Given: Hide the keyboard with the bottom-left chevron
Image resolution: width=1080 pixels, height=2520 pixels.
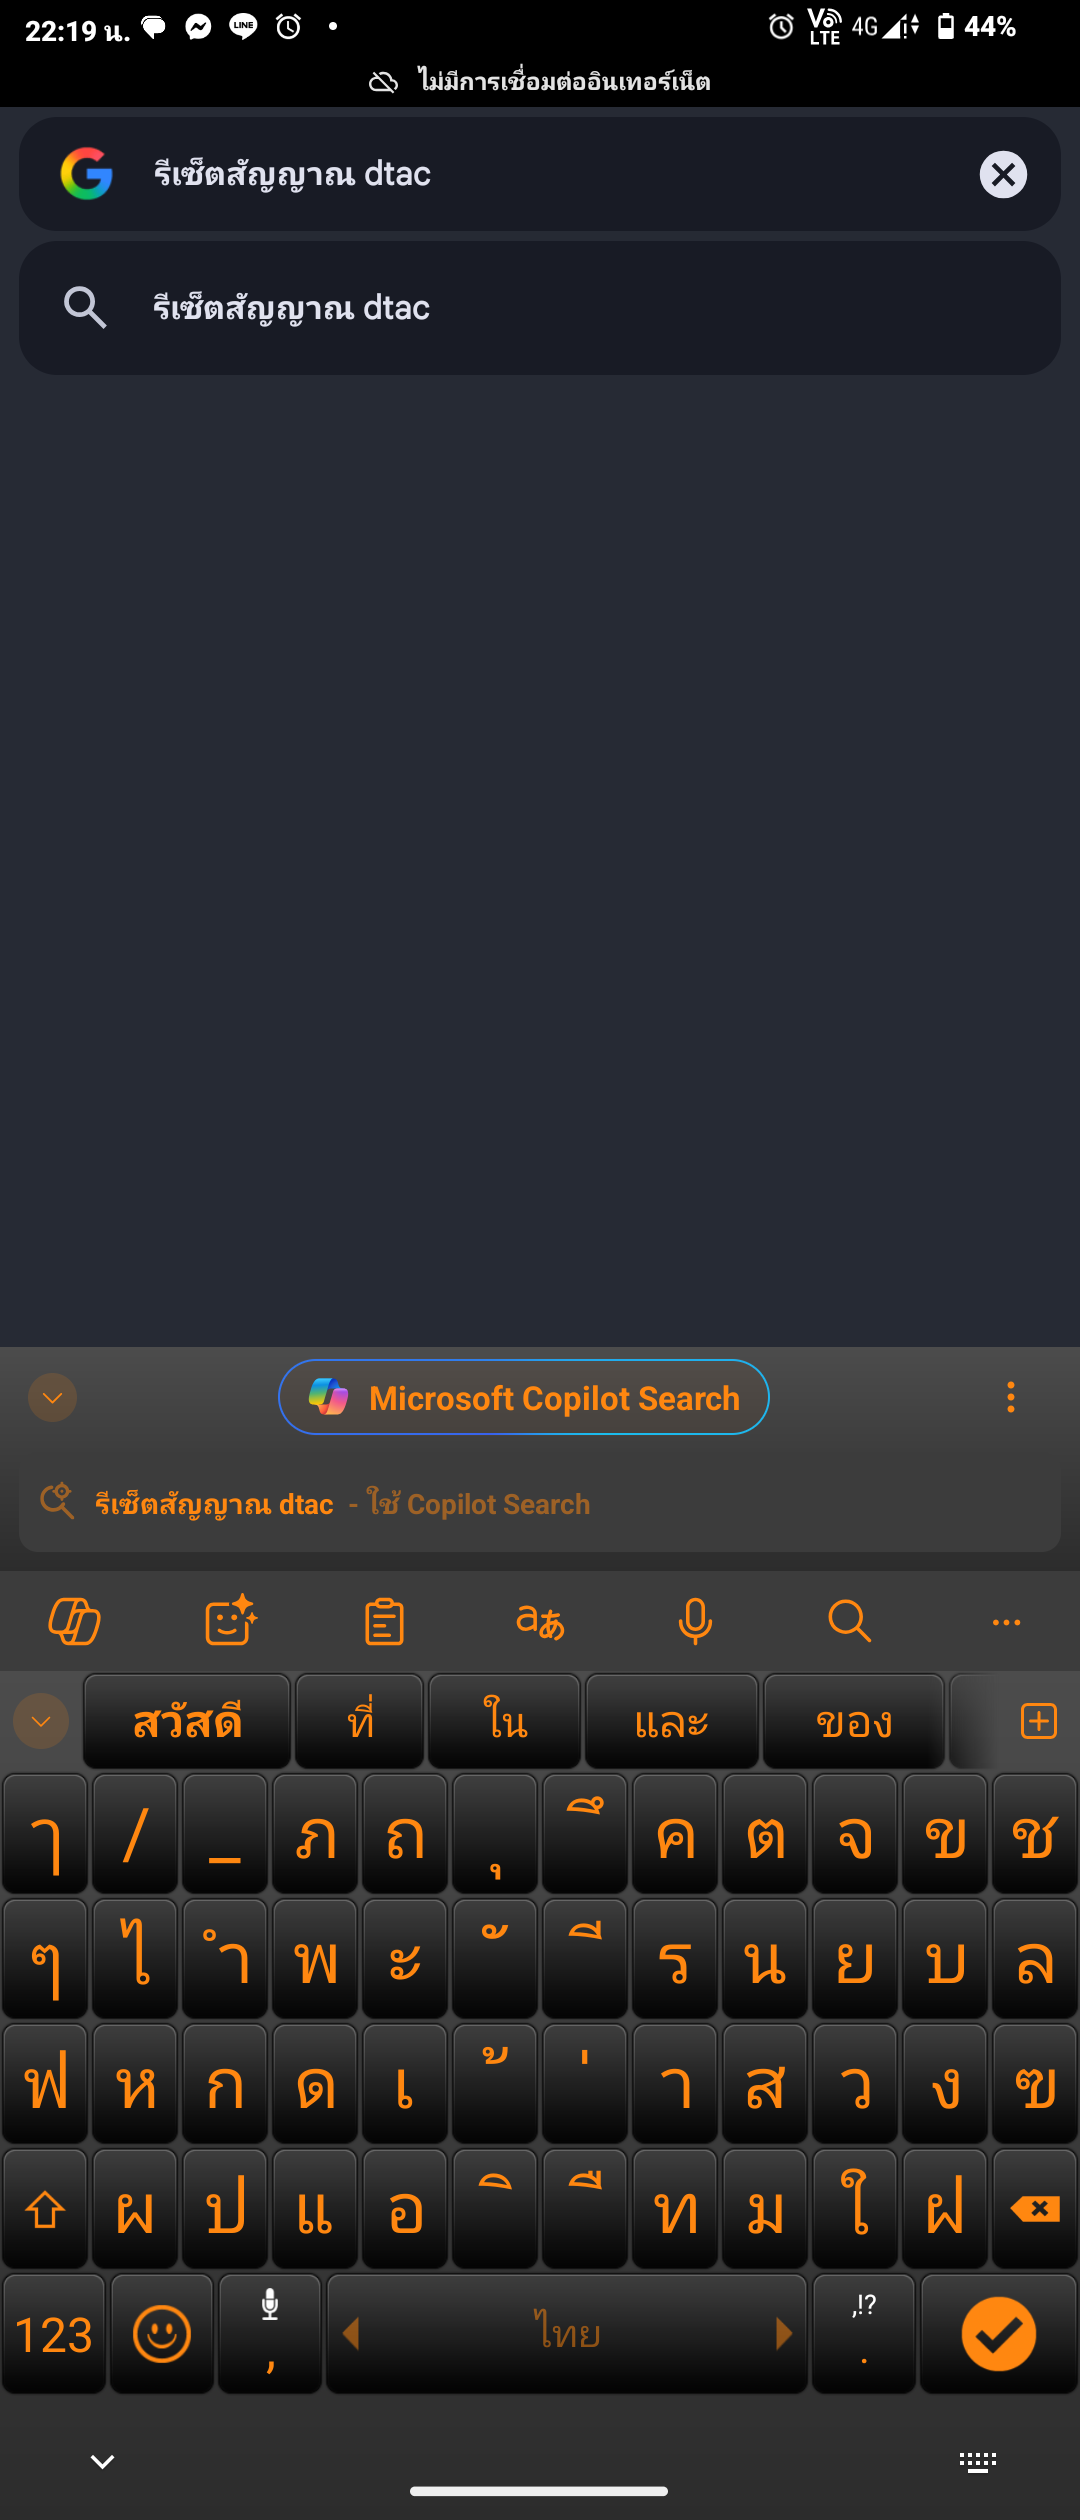Looking at the screenshot, I should click(102, 2461).
